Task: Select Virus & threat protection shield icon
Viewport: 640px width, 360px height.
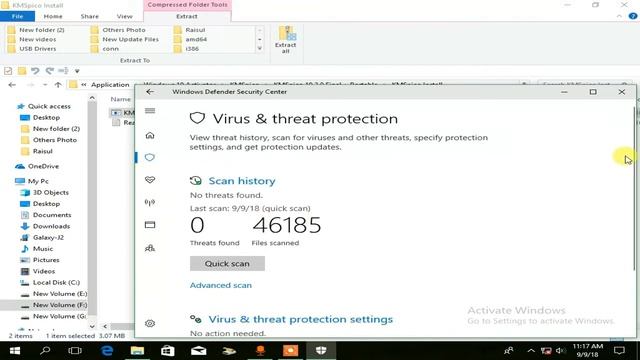Action: (150, 157)
